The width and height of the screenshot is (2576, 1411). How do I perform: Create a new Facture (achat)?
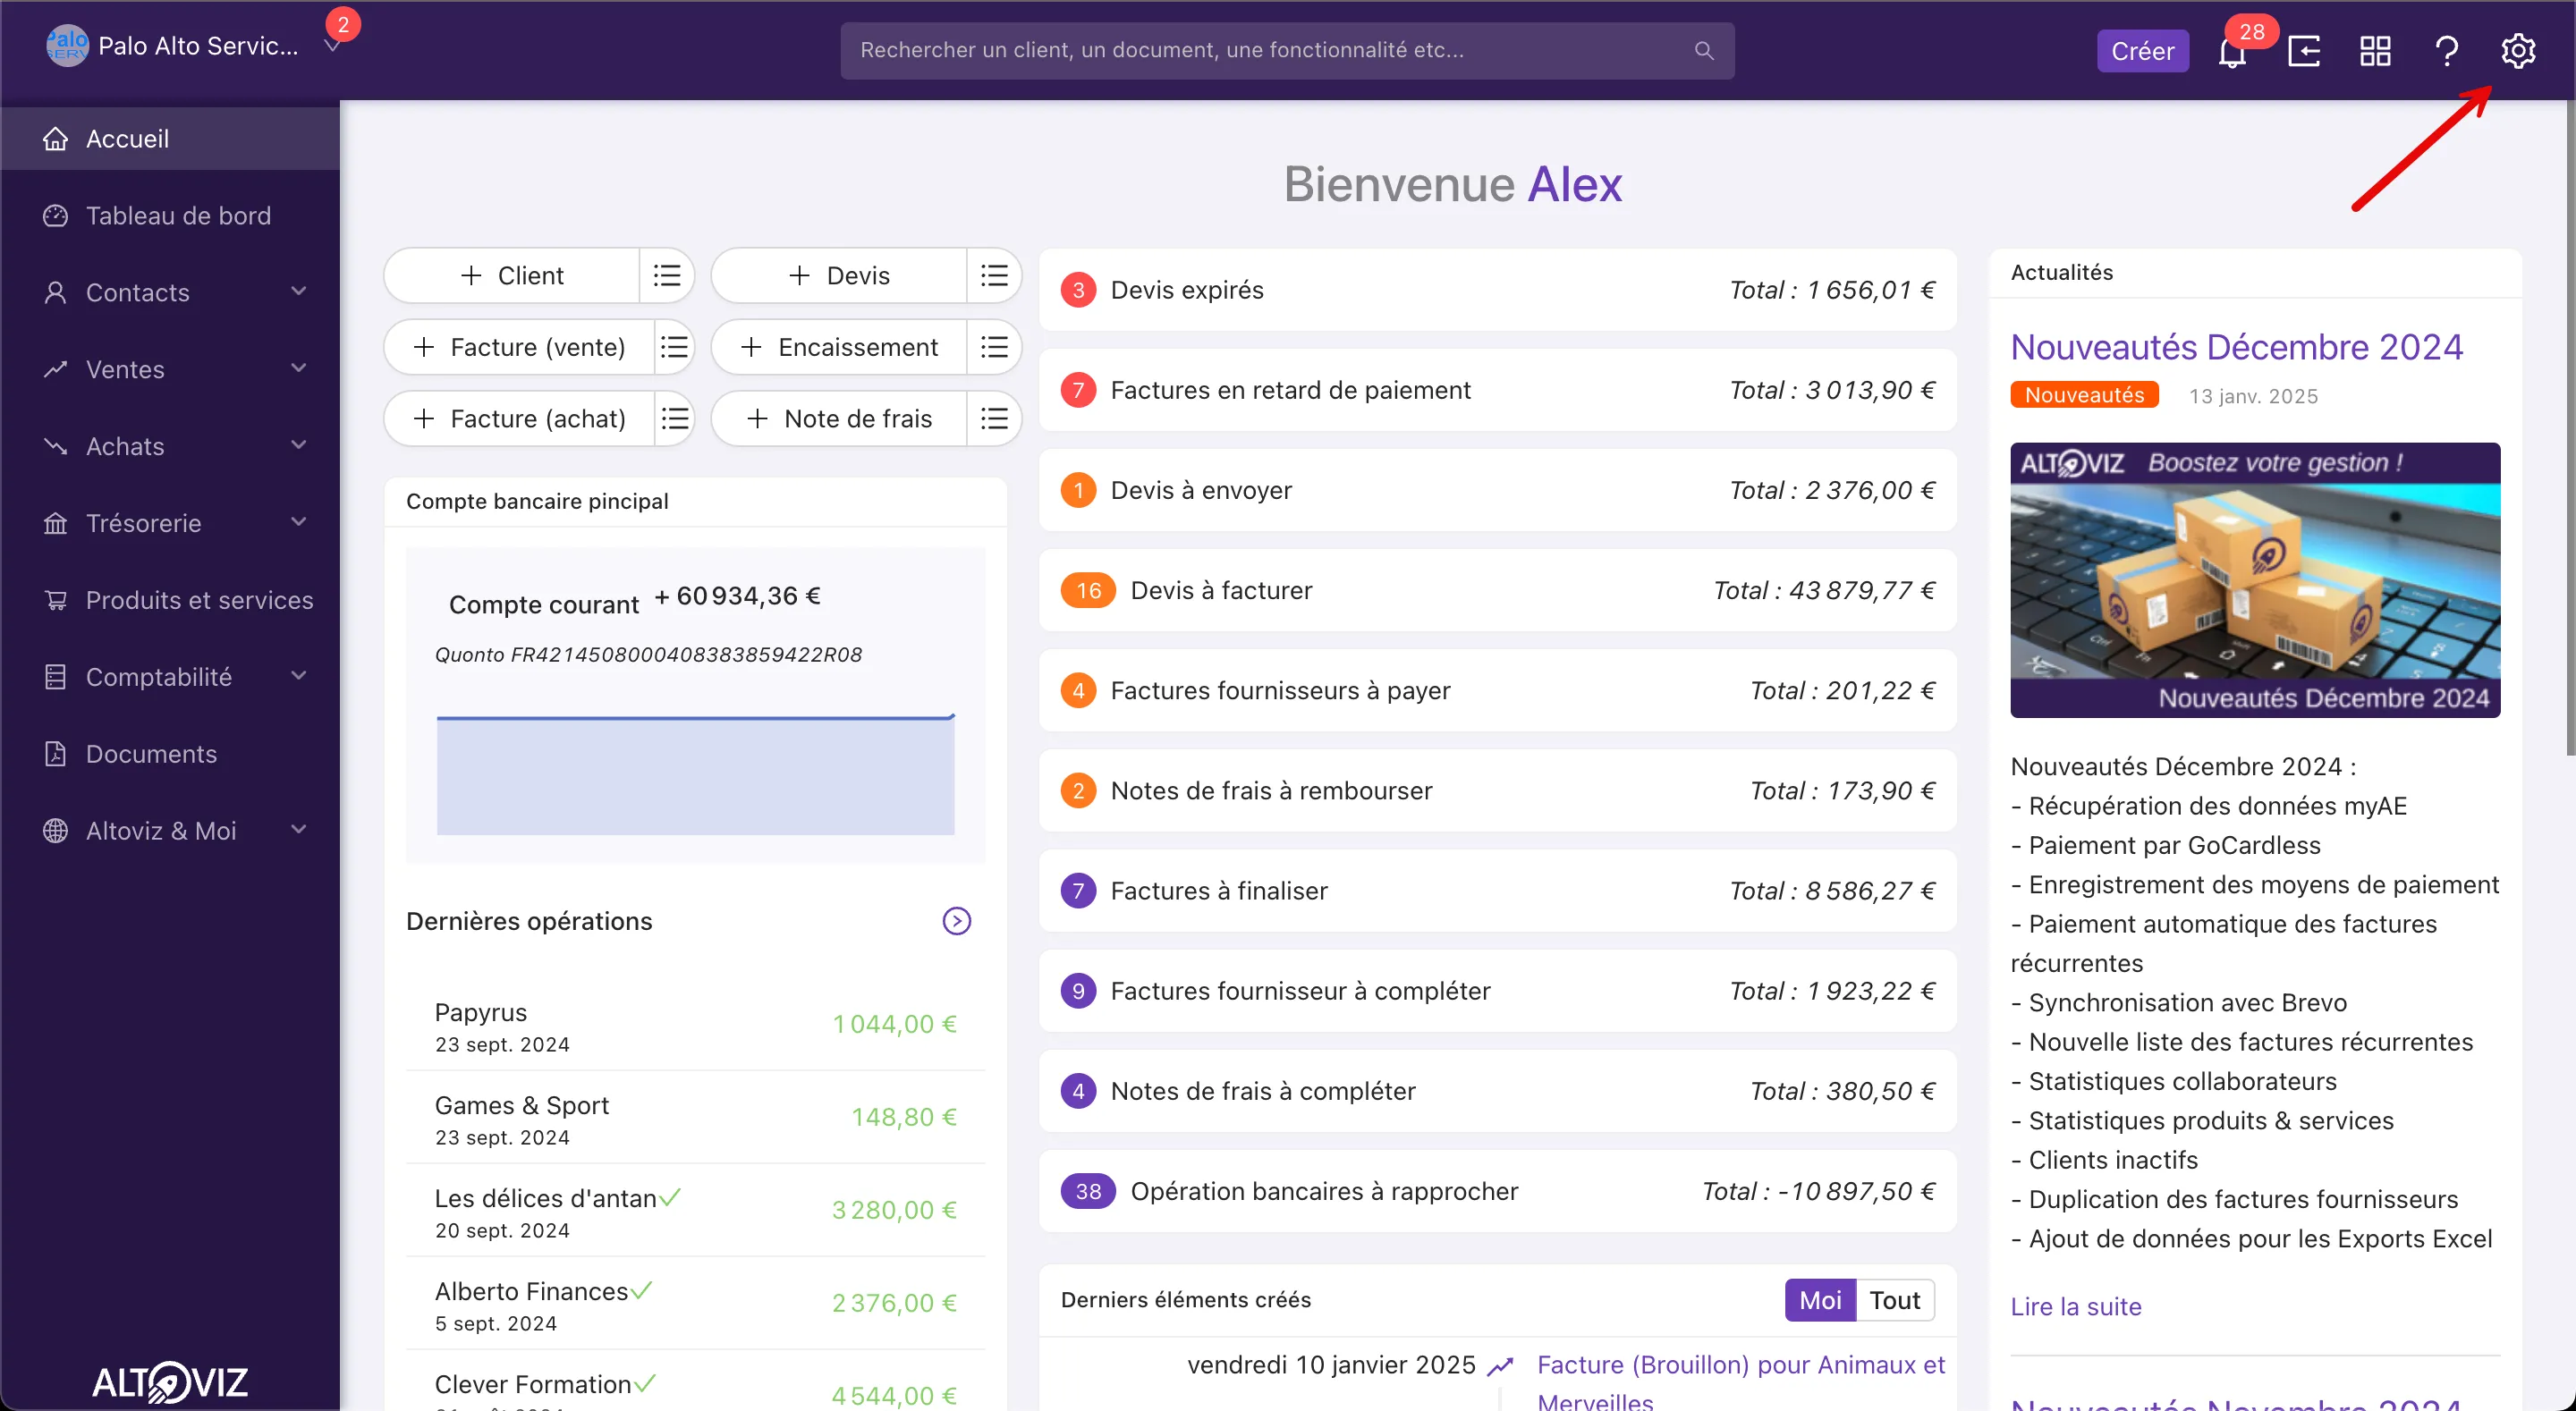(x=519, y=418)
